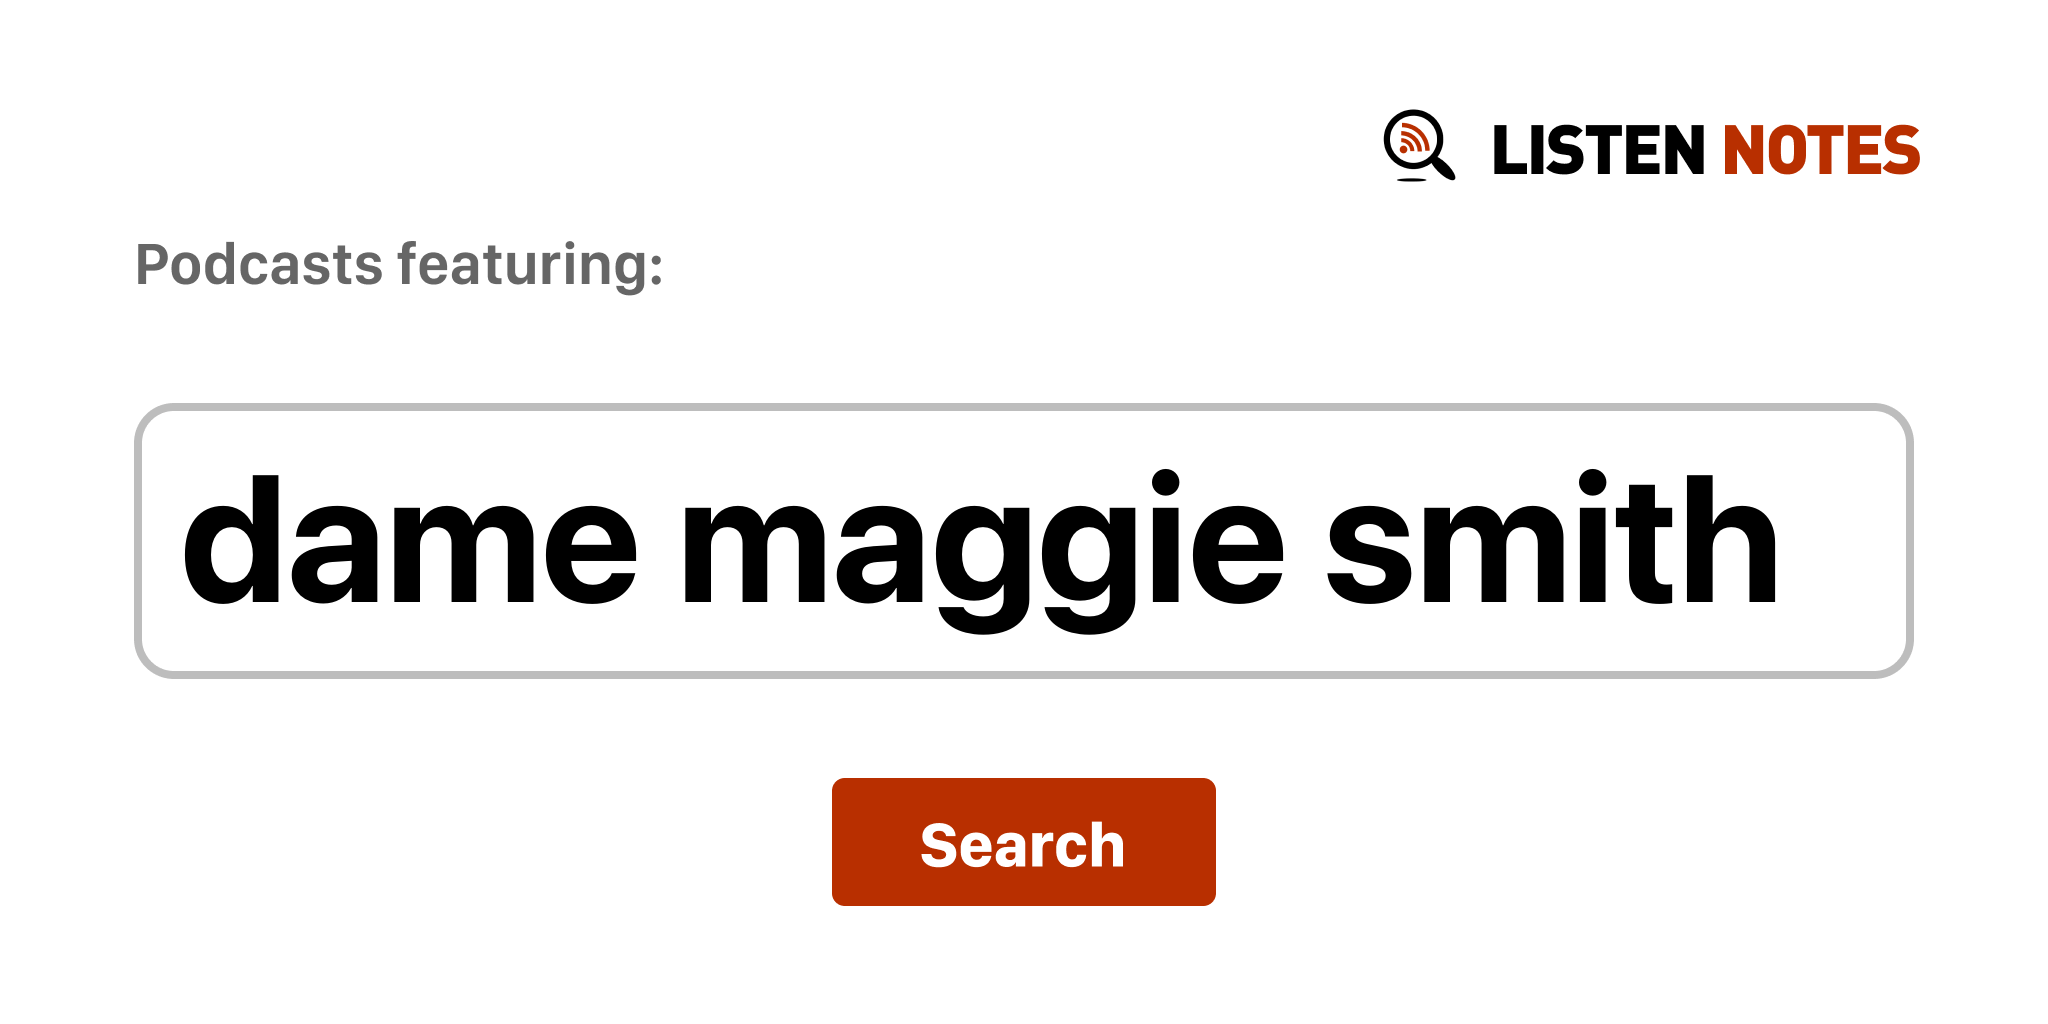Click the Listen Notes magnifying glass logo icon

pyautogui.click(x=1419, y=145)
